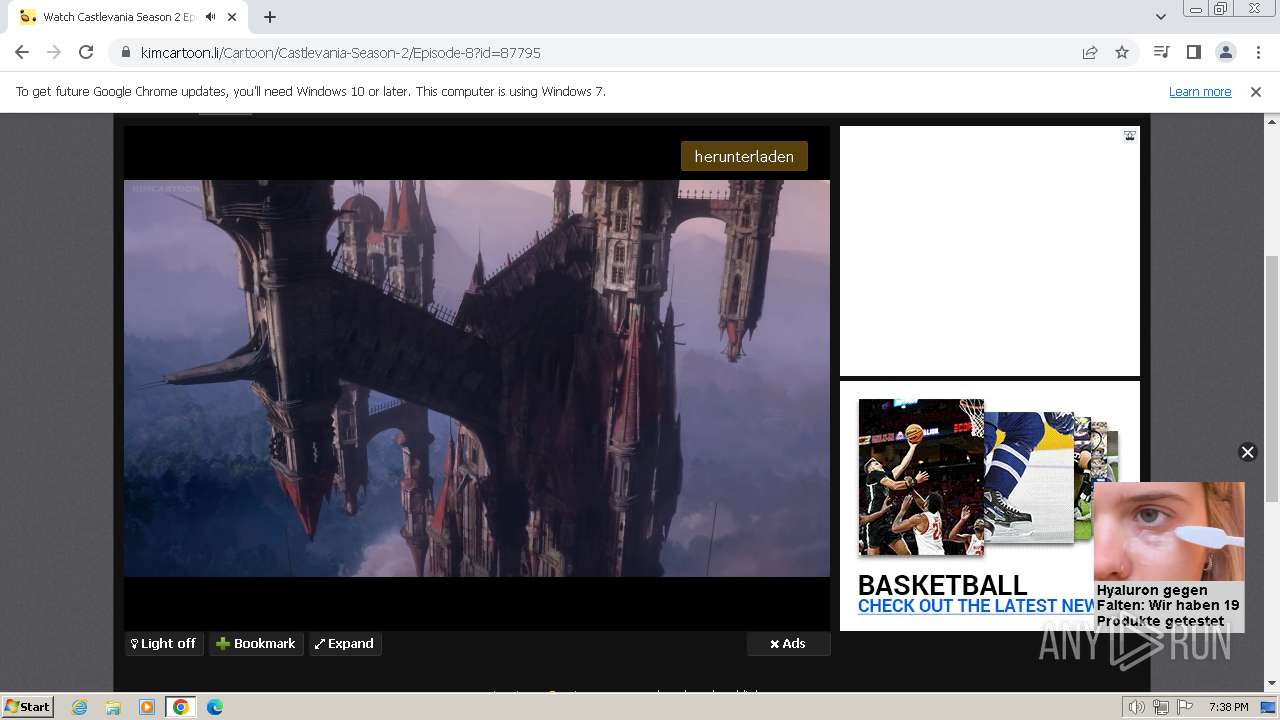
Task: Open the Action Center flag icon
Action: tap(1185, 707)
